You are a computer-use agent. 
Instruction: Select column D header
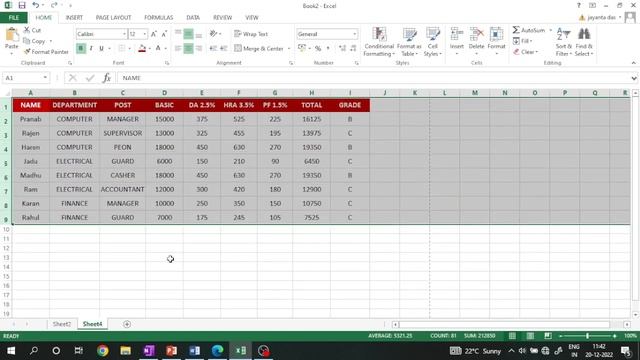click(x=164, y=93)
